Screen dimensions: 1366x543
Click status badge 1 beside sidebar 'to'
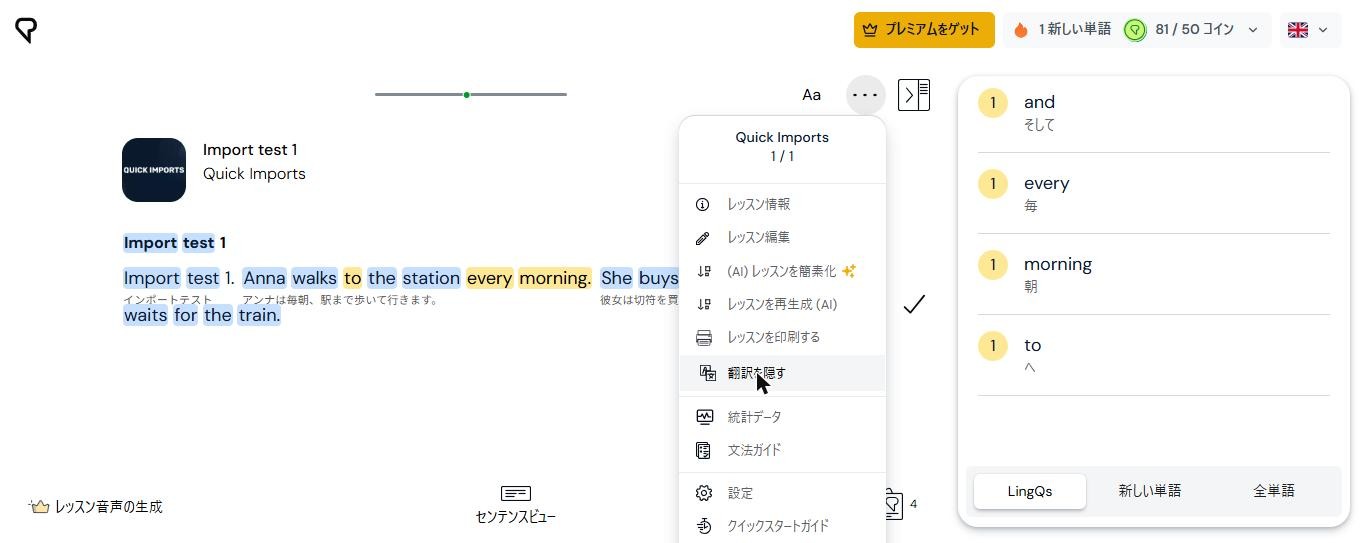(x=993, y=346)
